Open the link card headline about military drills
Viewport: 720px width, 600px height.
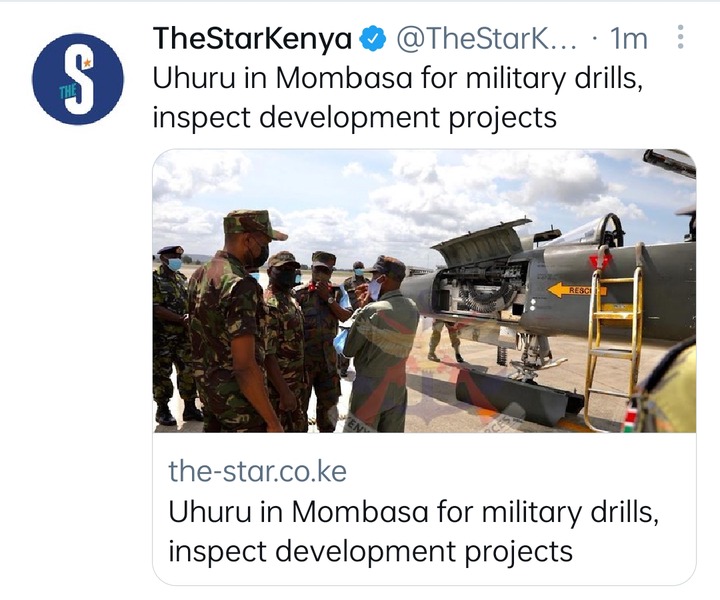pos(413,531)
